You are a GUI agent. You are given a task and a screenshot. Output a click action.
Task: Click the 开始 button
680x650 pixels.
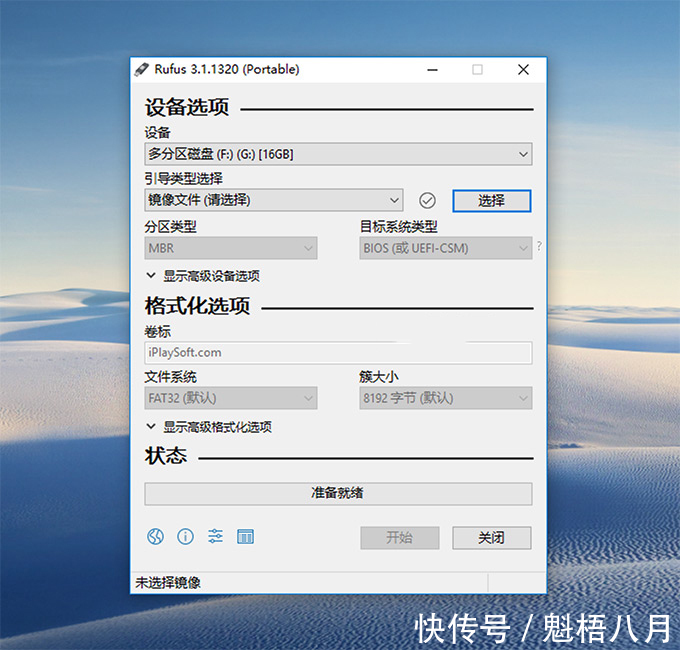tap(400, 538)
